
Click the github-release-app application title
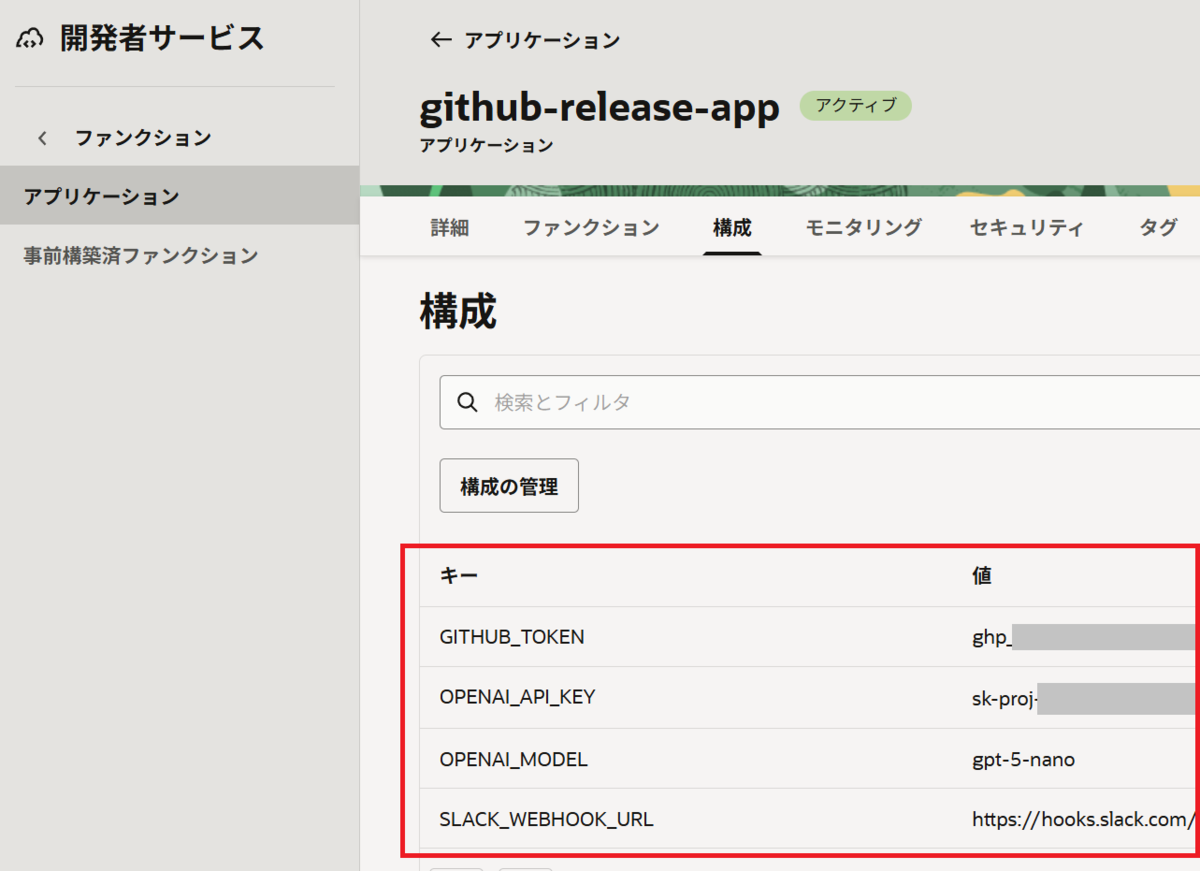(x=599, y=108)
